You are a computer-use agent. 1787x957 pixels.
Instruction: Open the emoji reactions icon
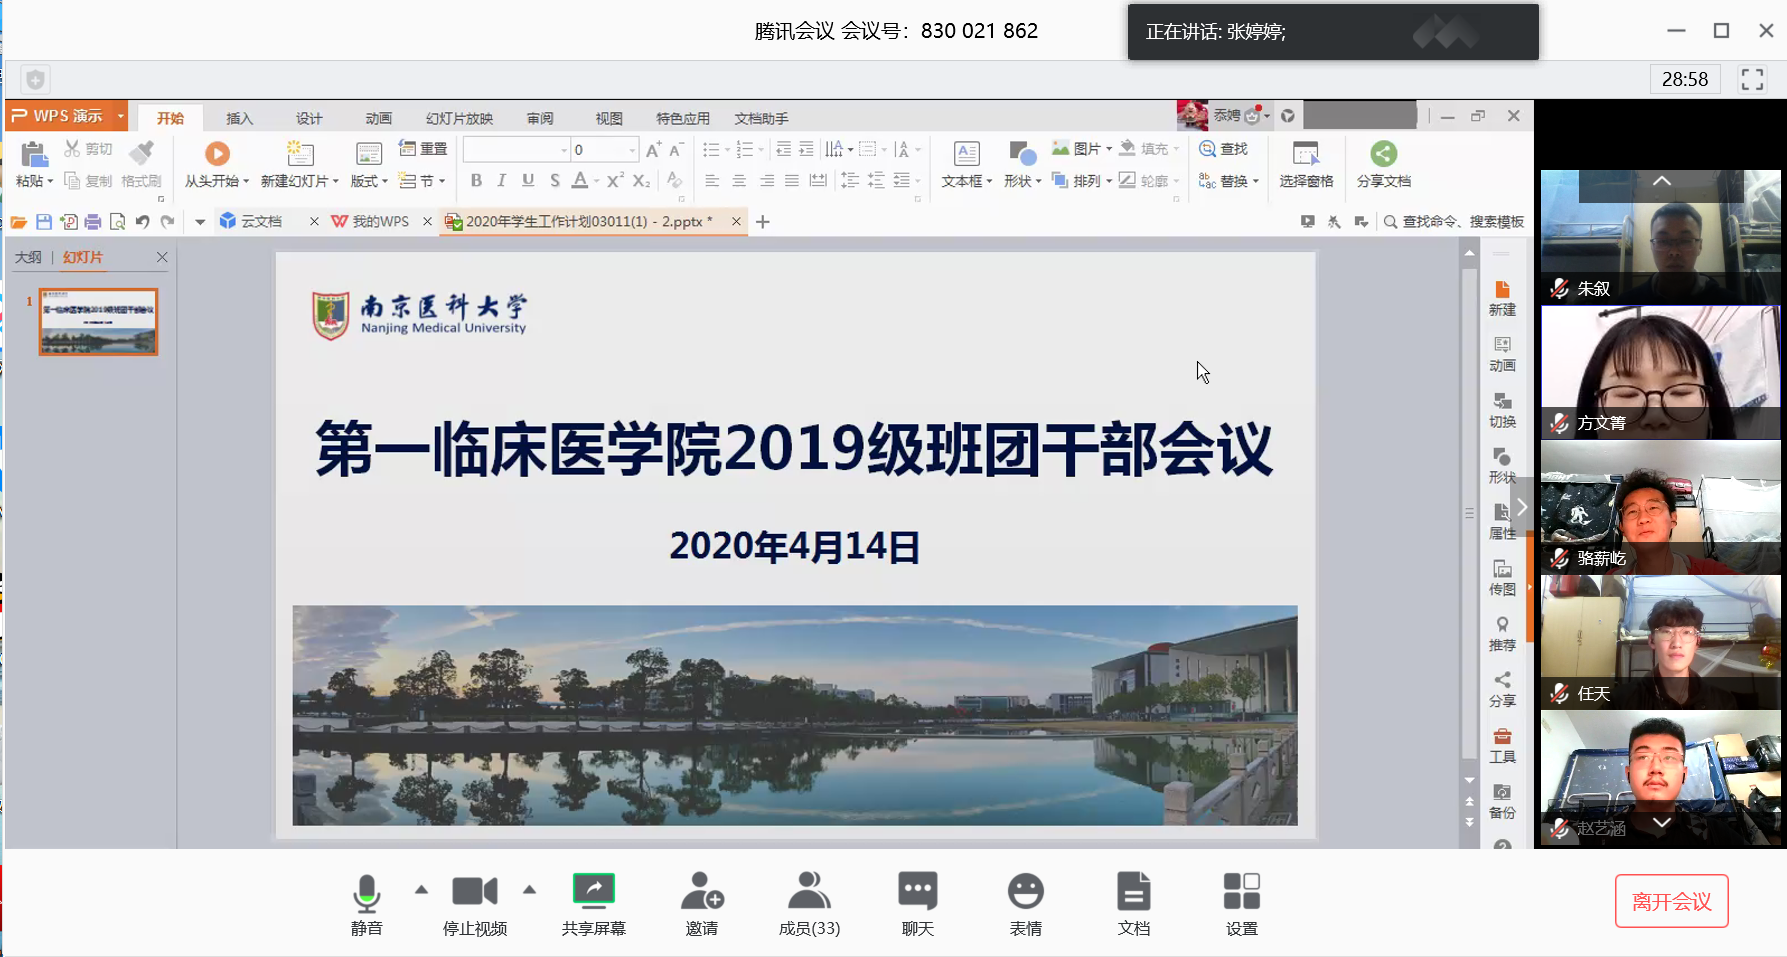click(x=1025, y=891)
